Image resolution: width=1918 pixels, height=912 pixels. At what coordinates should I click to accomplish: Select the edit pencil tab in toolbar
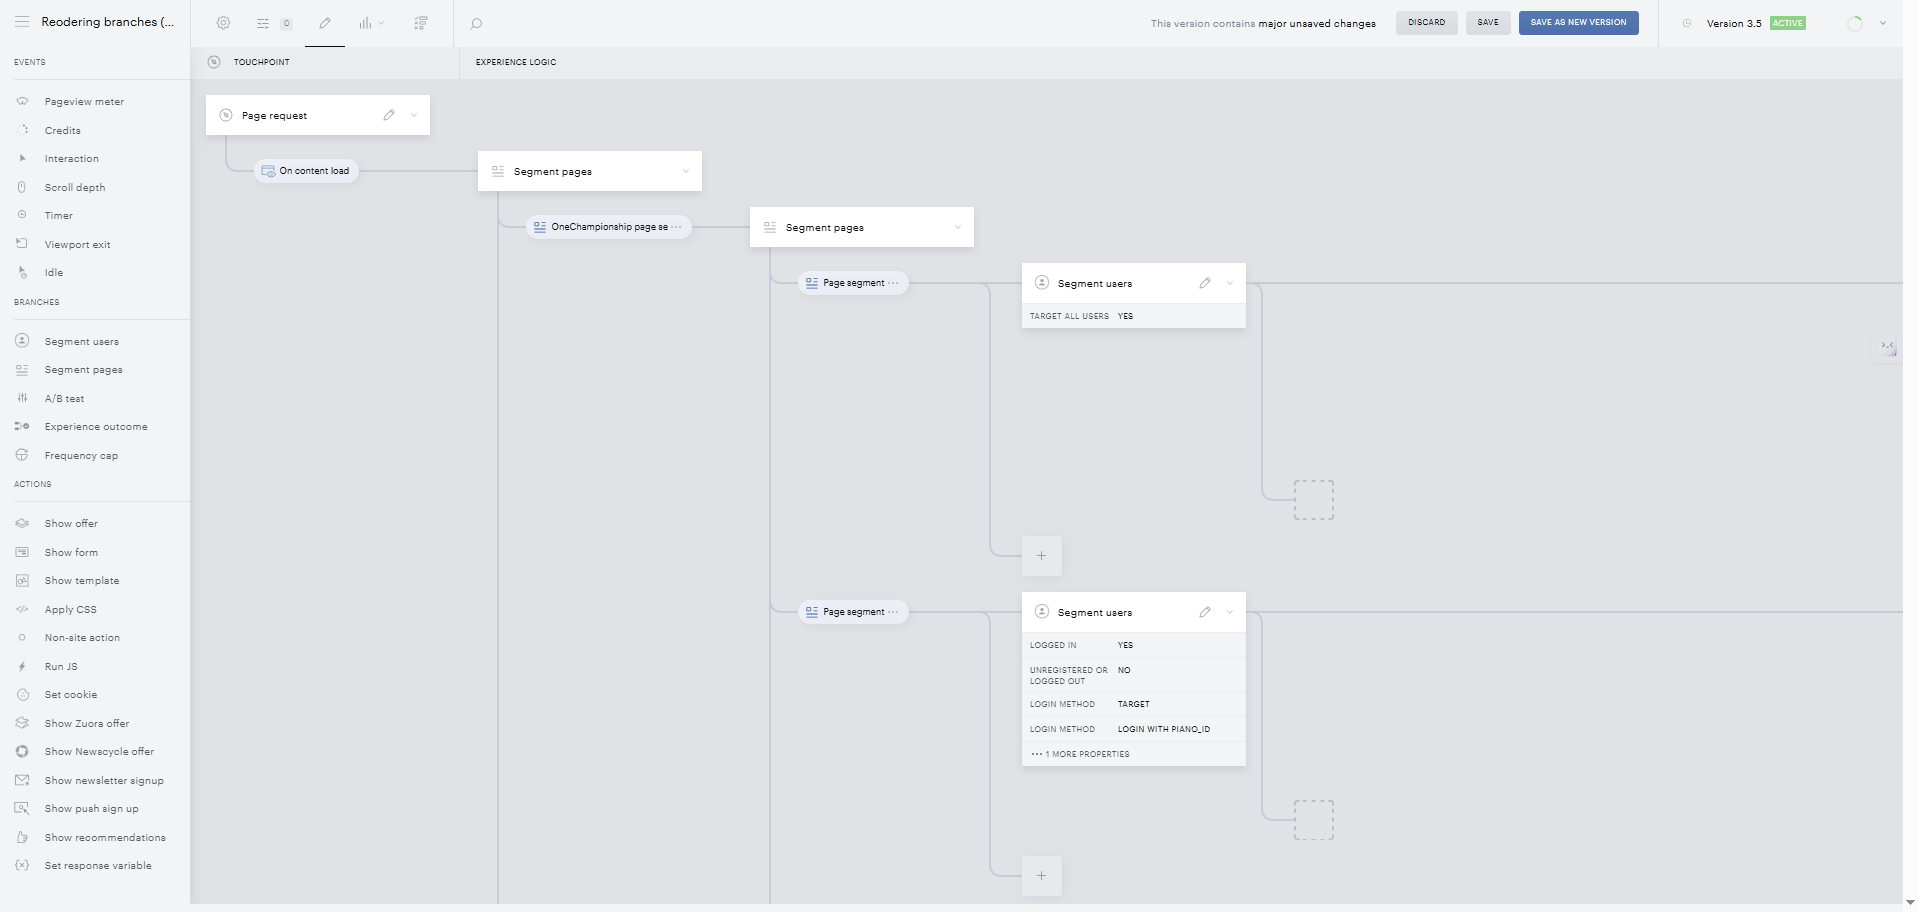(x=325, y=23)
